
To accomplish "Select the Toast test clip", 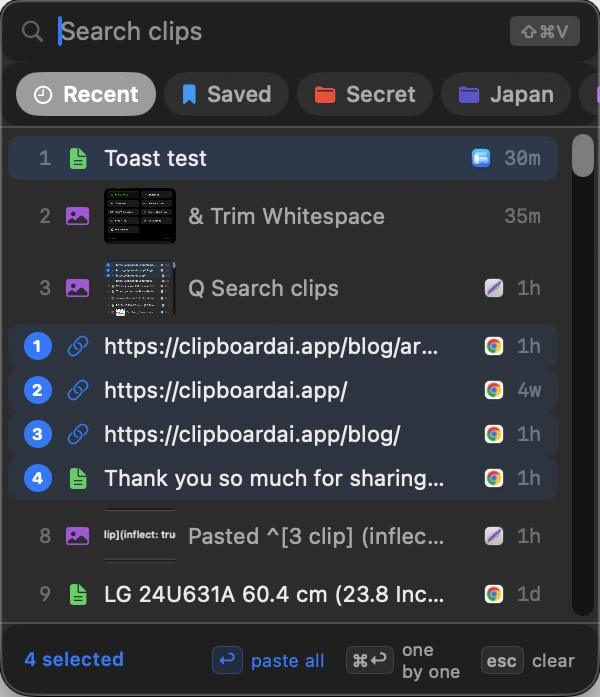I will (x=283, y=158).
